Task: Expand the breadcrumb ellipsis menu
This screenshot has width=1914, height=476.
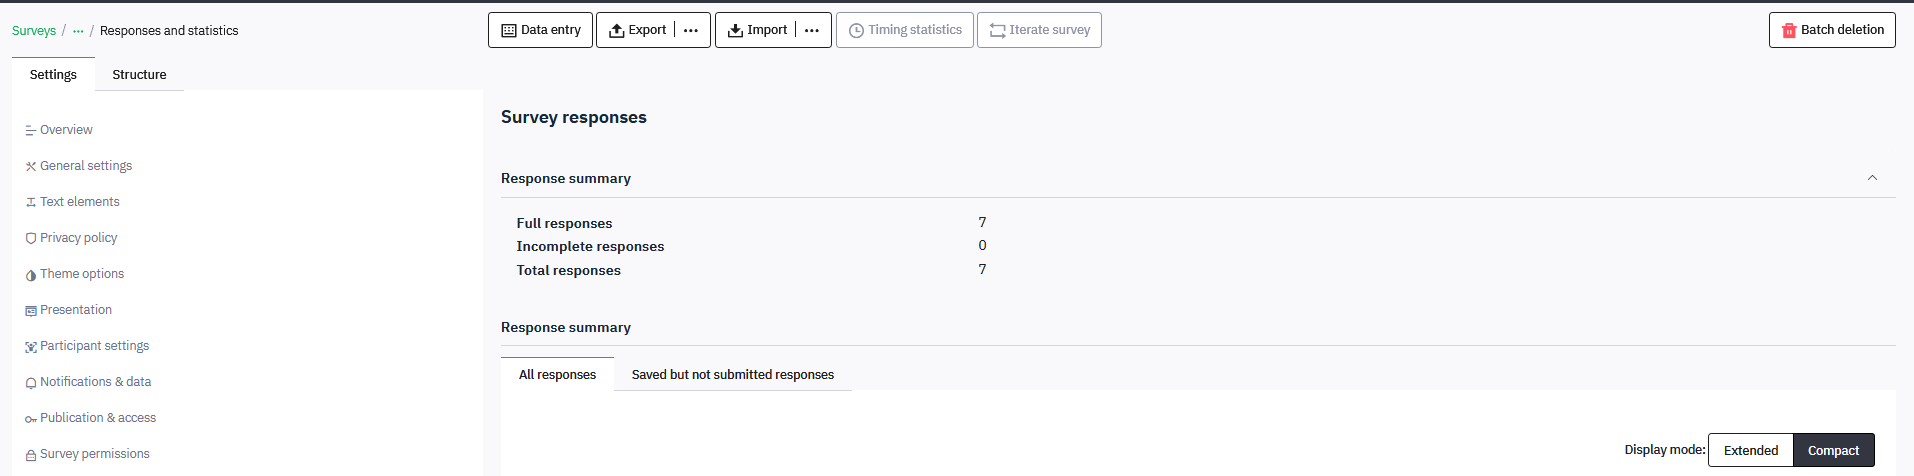Action: (78, 31)
